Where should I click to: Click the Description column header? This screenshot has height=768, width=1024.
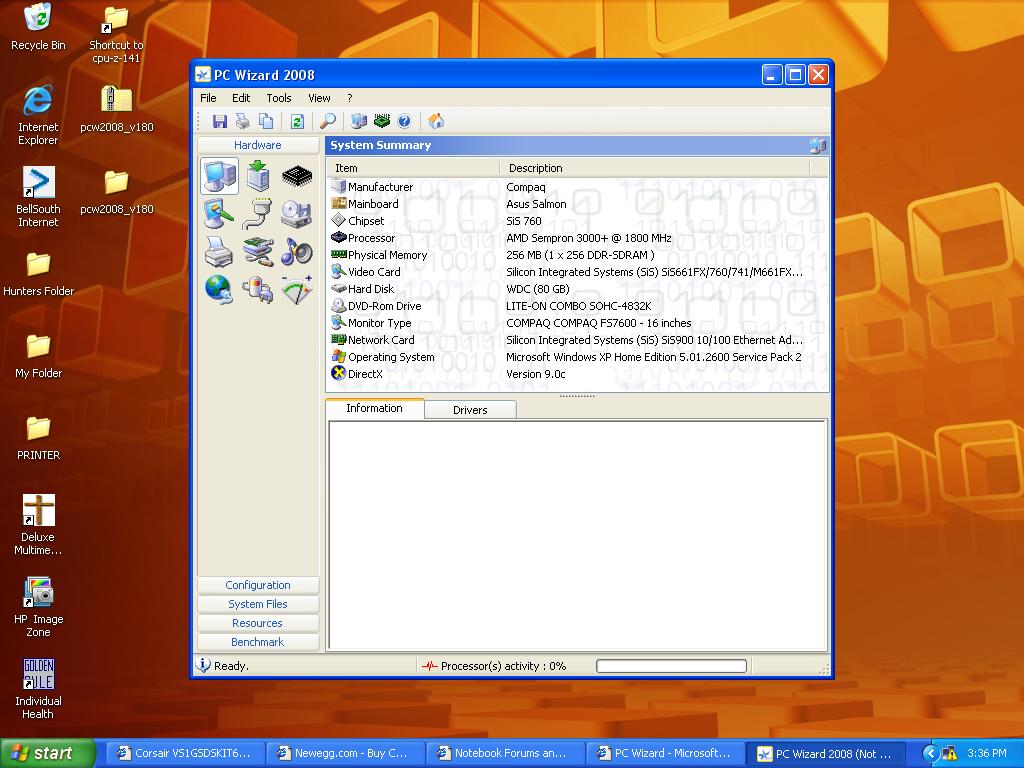[x=655, y=168]
